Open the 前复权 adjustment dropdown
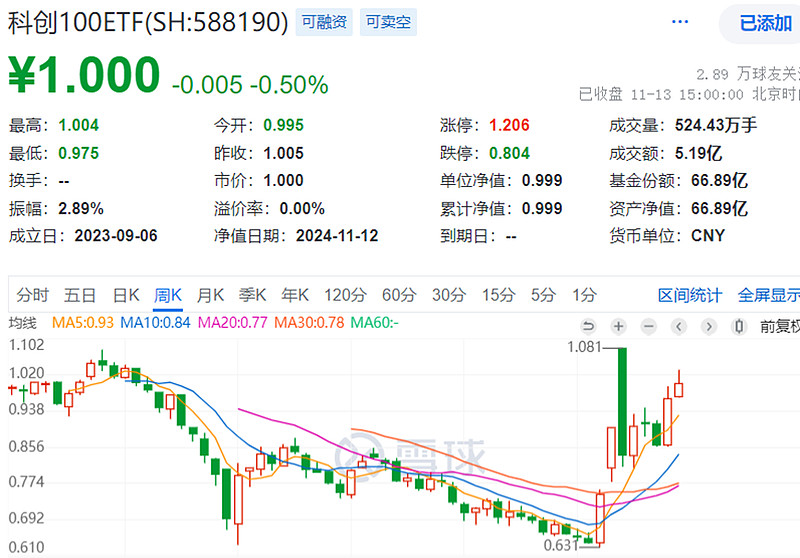 click(x=780, y=326)
